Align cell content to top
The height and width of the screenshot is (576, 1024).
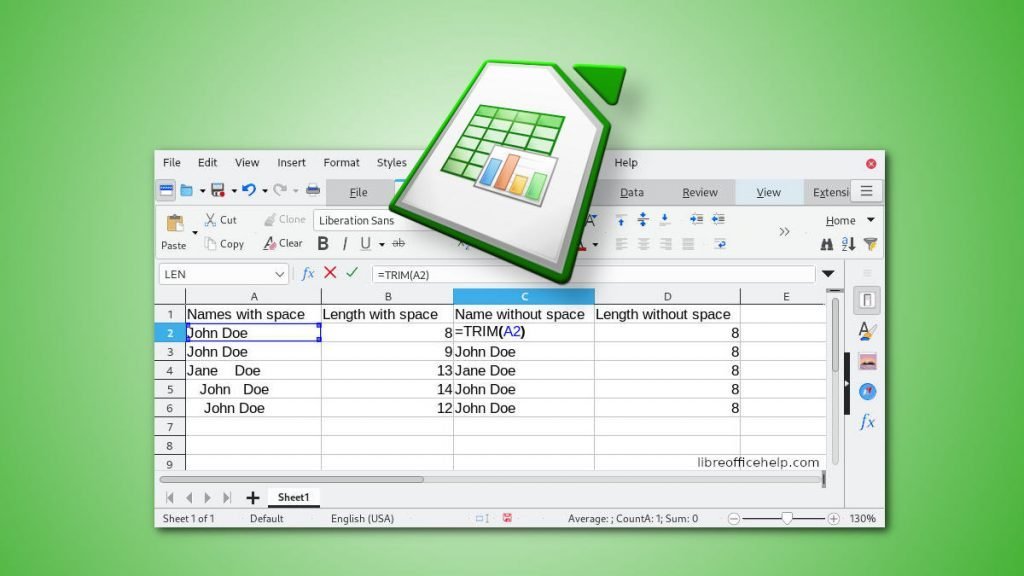[621, 220]
